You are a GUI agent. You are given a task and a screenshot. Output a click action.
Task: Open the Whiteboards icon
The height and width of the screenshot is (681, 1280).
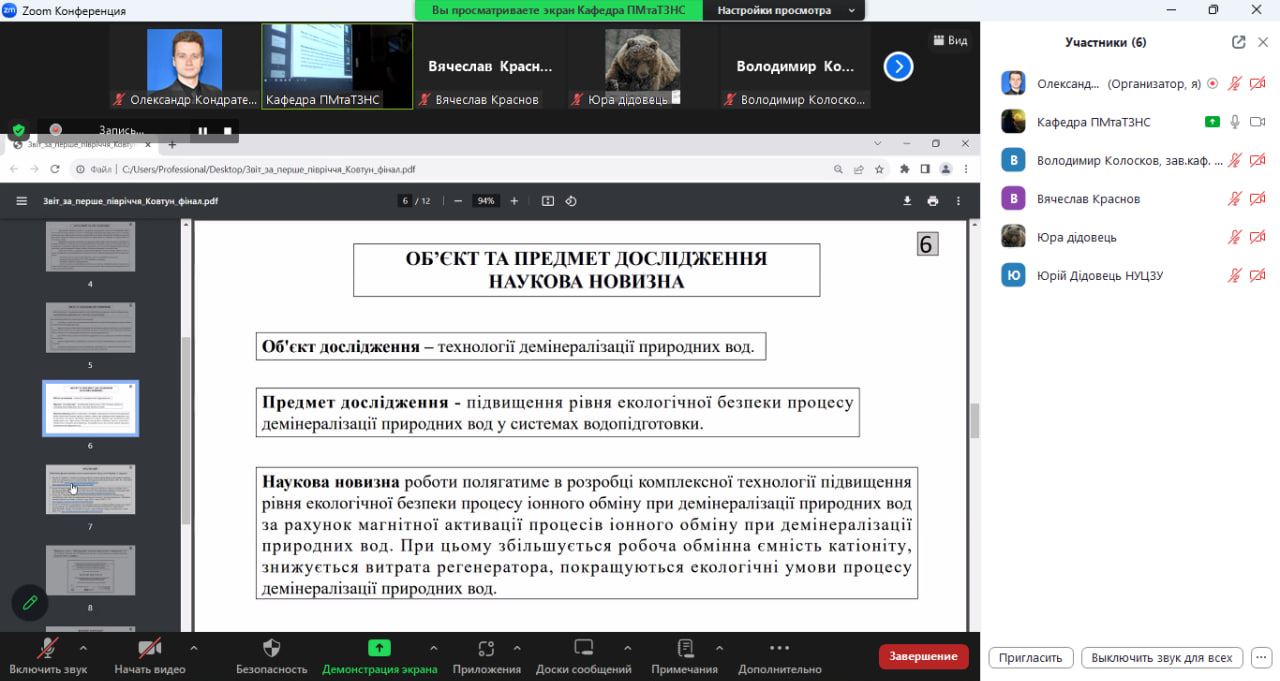coord(583,648)
